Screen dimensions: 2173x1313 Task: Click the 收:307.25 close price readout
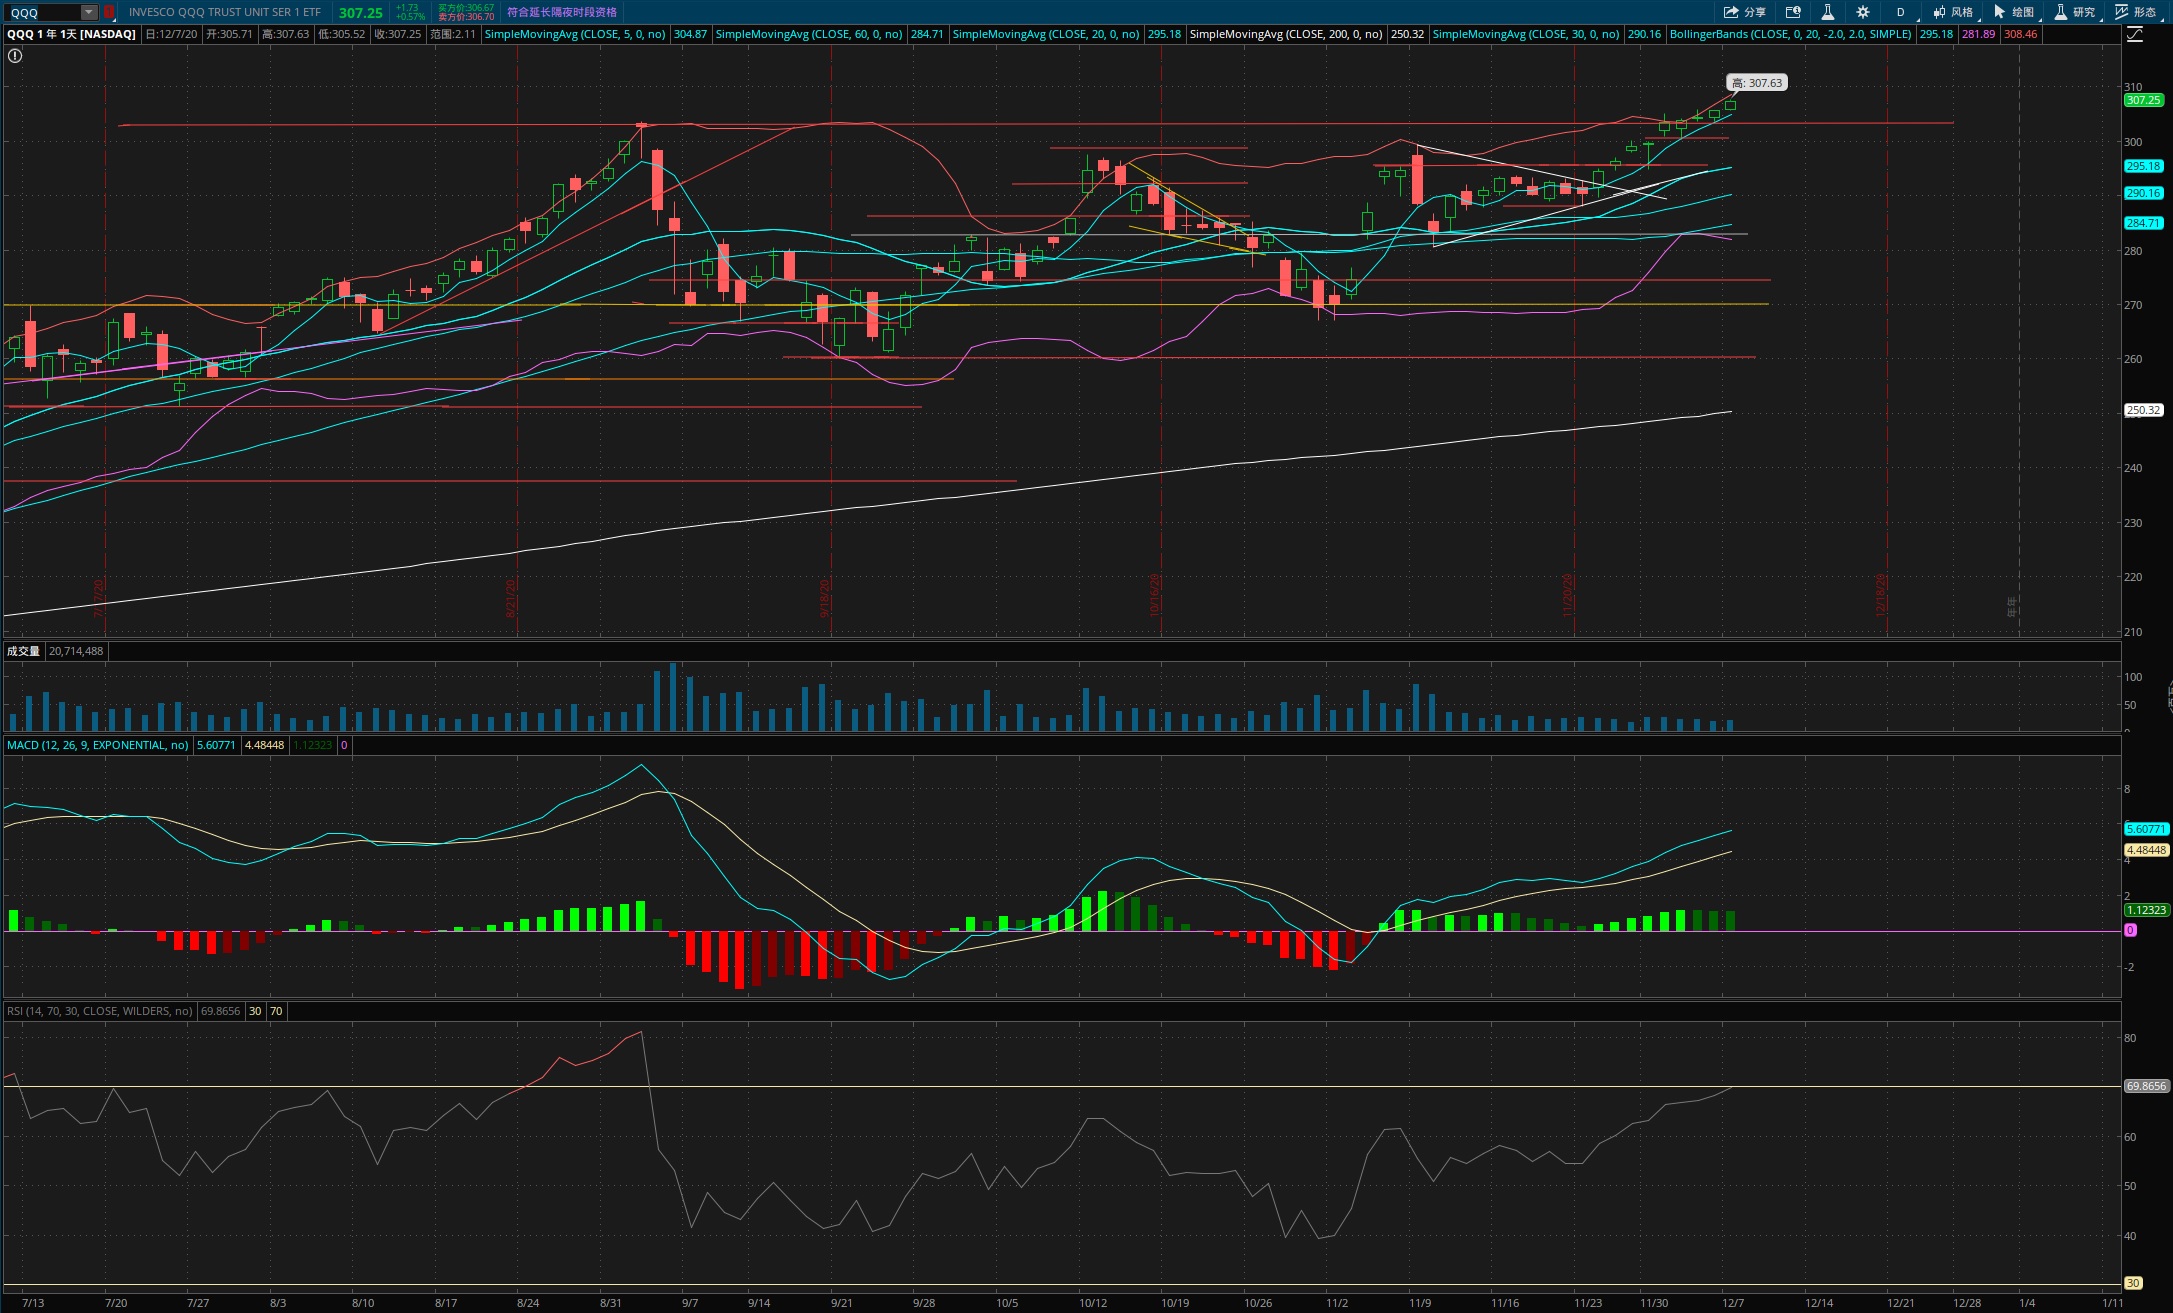398,34
